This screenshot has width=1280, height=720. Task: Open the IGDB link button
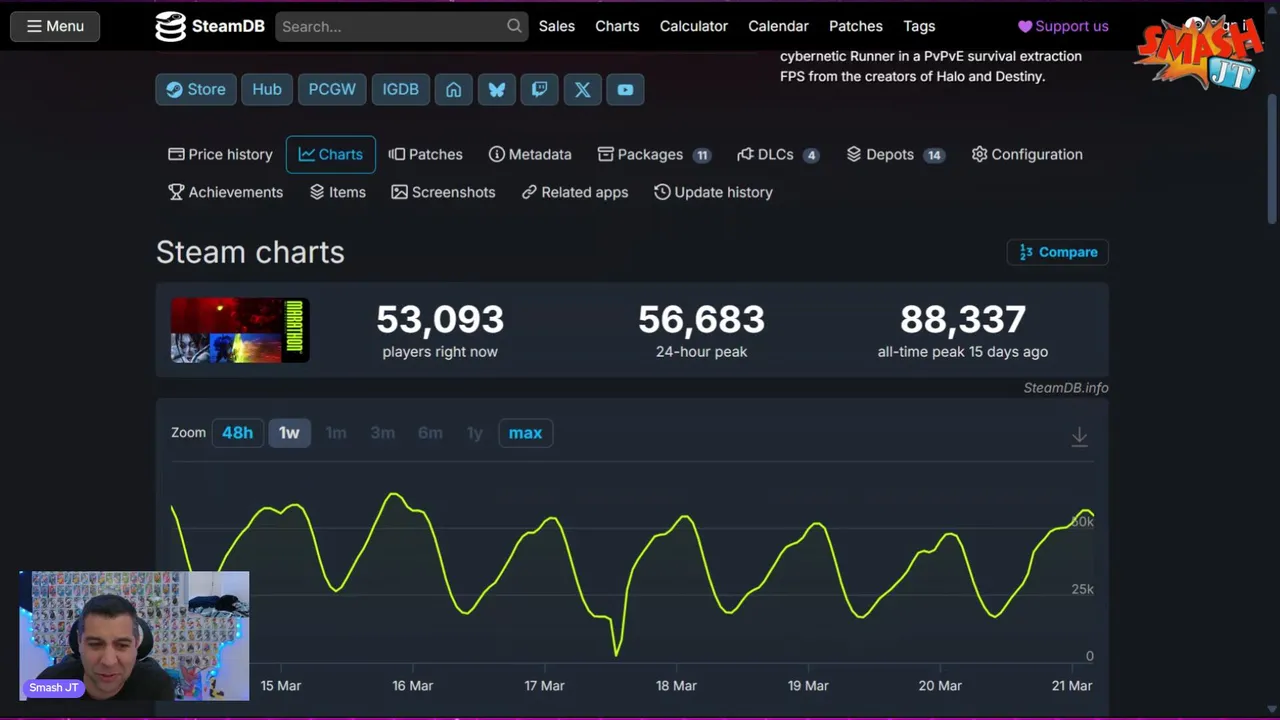(401, 89)
